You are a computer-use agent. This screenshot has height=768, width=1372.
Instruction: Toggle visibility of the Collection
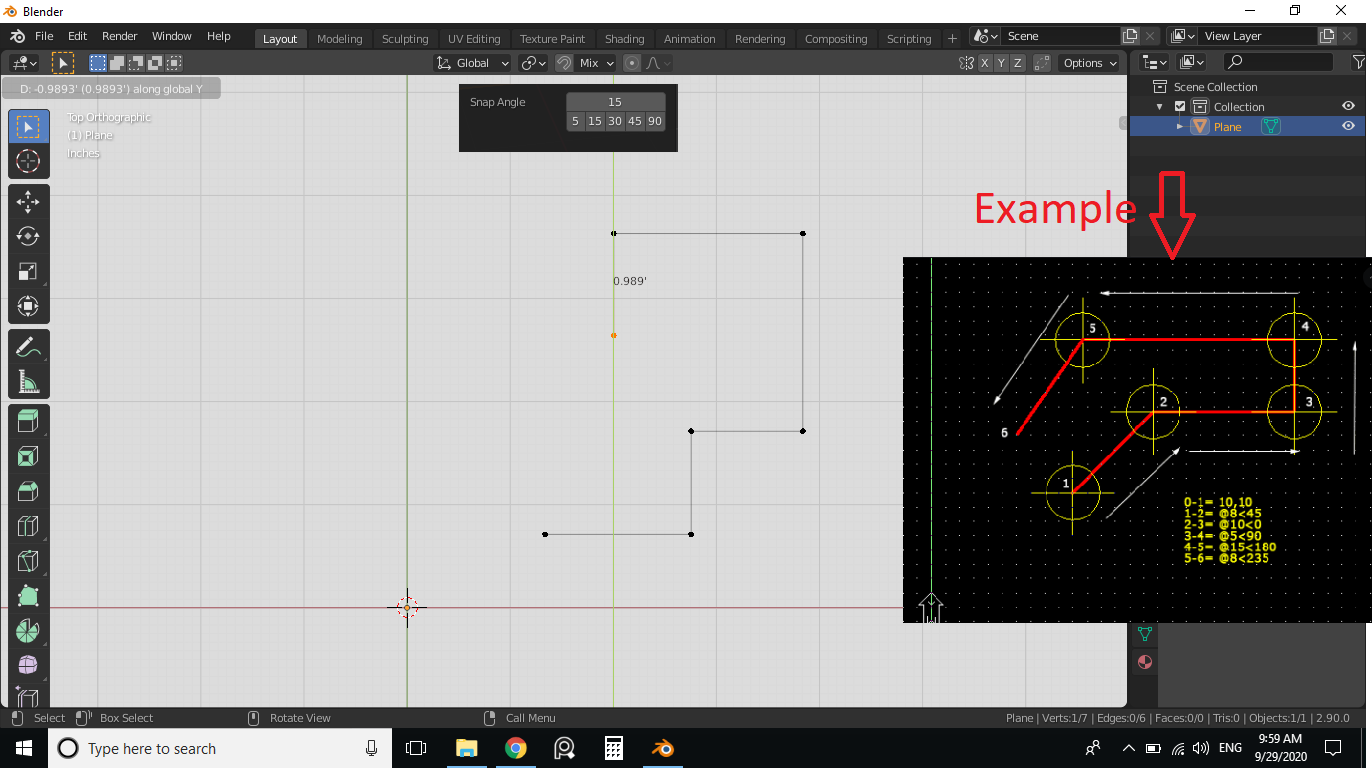1348,106
